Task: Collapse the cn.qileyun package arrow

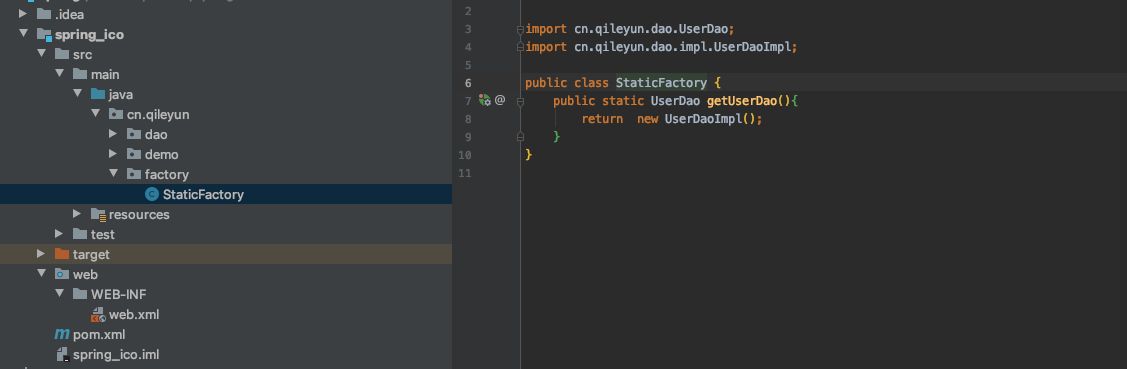Action: [95, 114]
